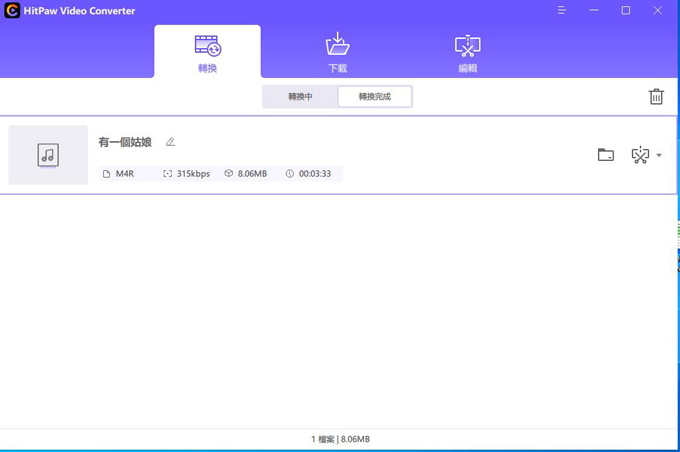
Task: Delete all items with the trash icon
Action: (656, 97)
